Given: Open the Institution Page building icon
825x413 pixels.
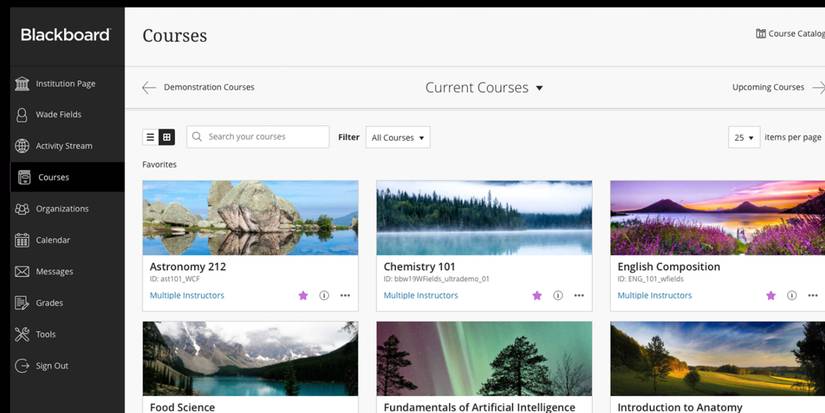Looking at the screenshot, I should [22, 84].
